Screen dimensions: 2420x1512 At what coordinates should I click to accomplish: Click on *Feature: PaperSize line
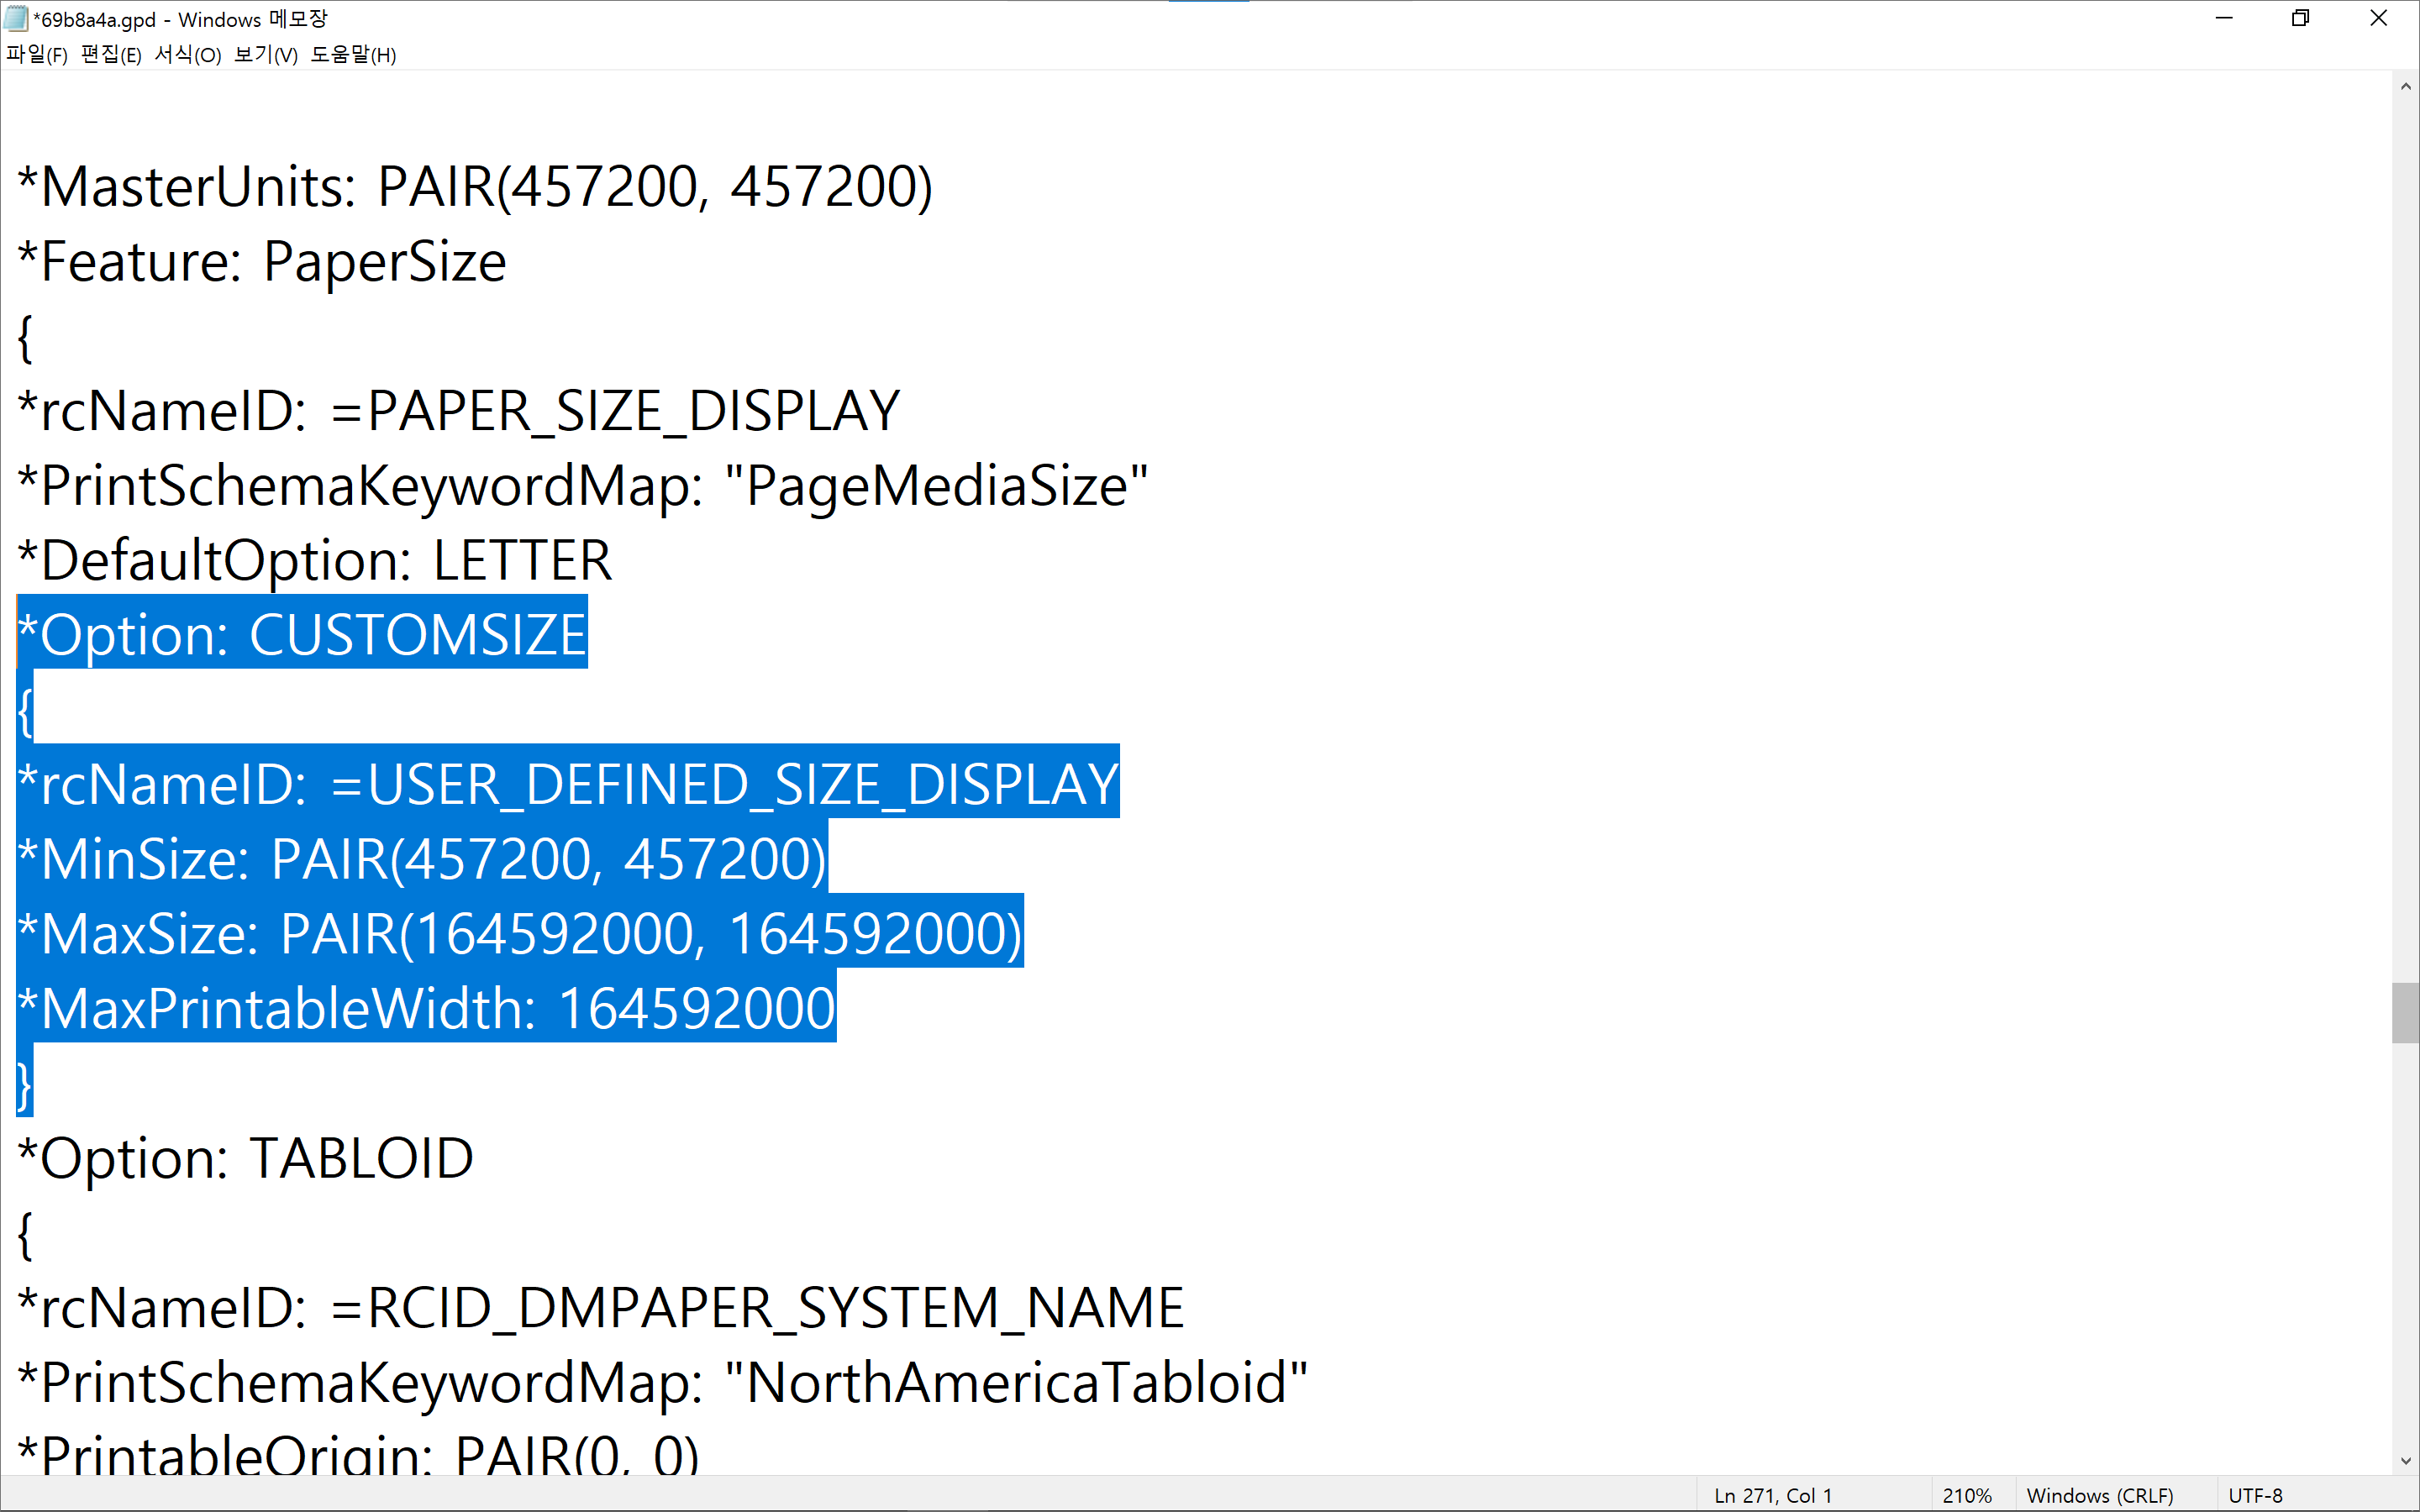coord(263,262)
